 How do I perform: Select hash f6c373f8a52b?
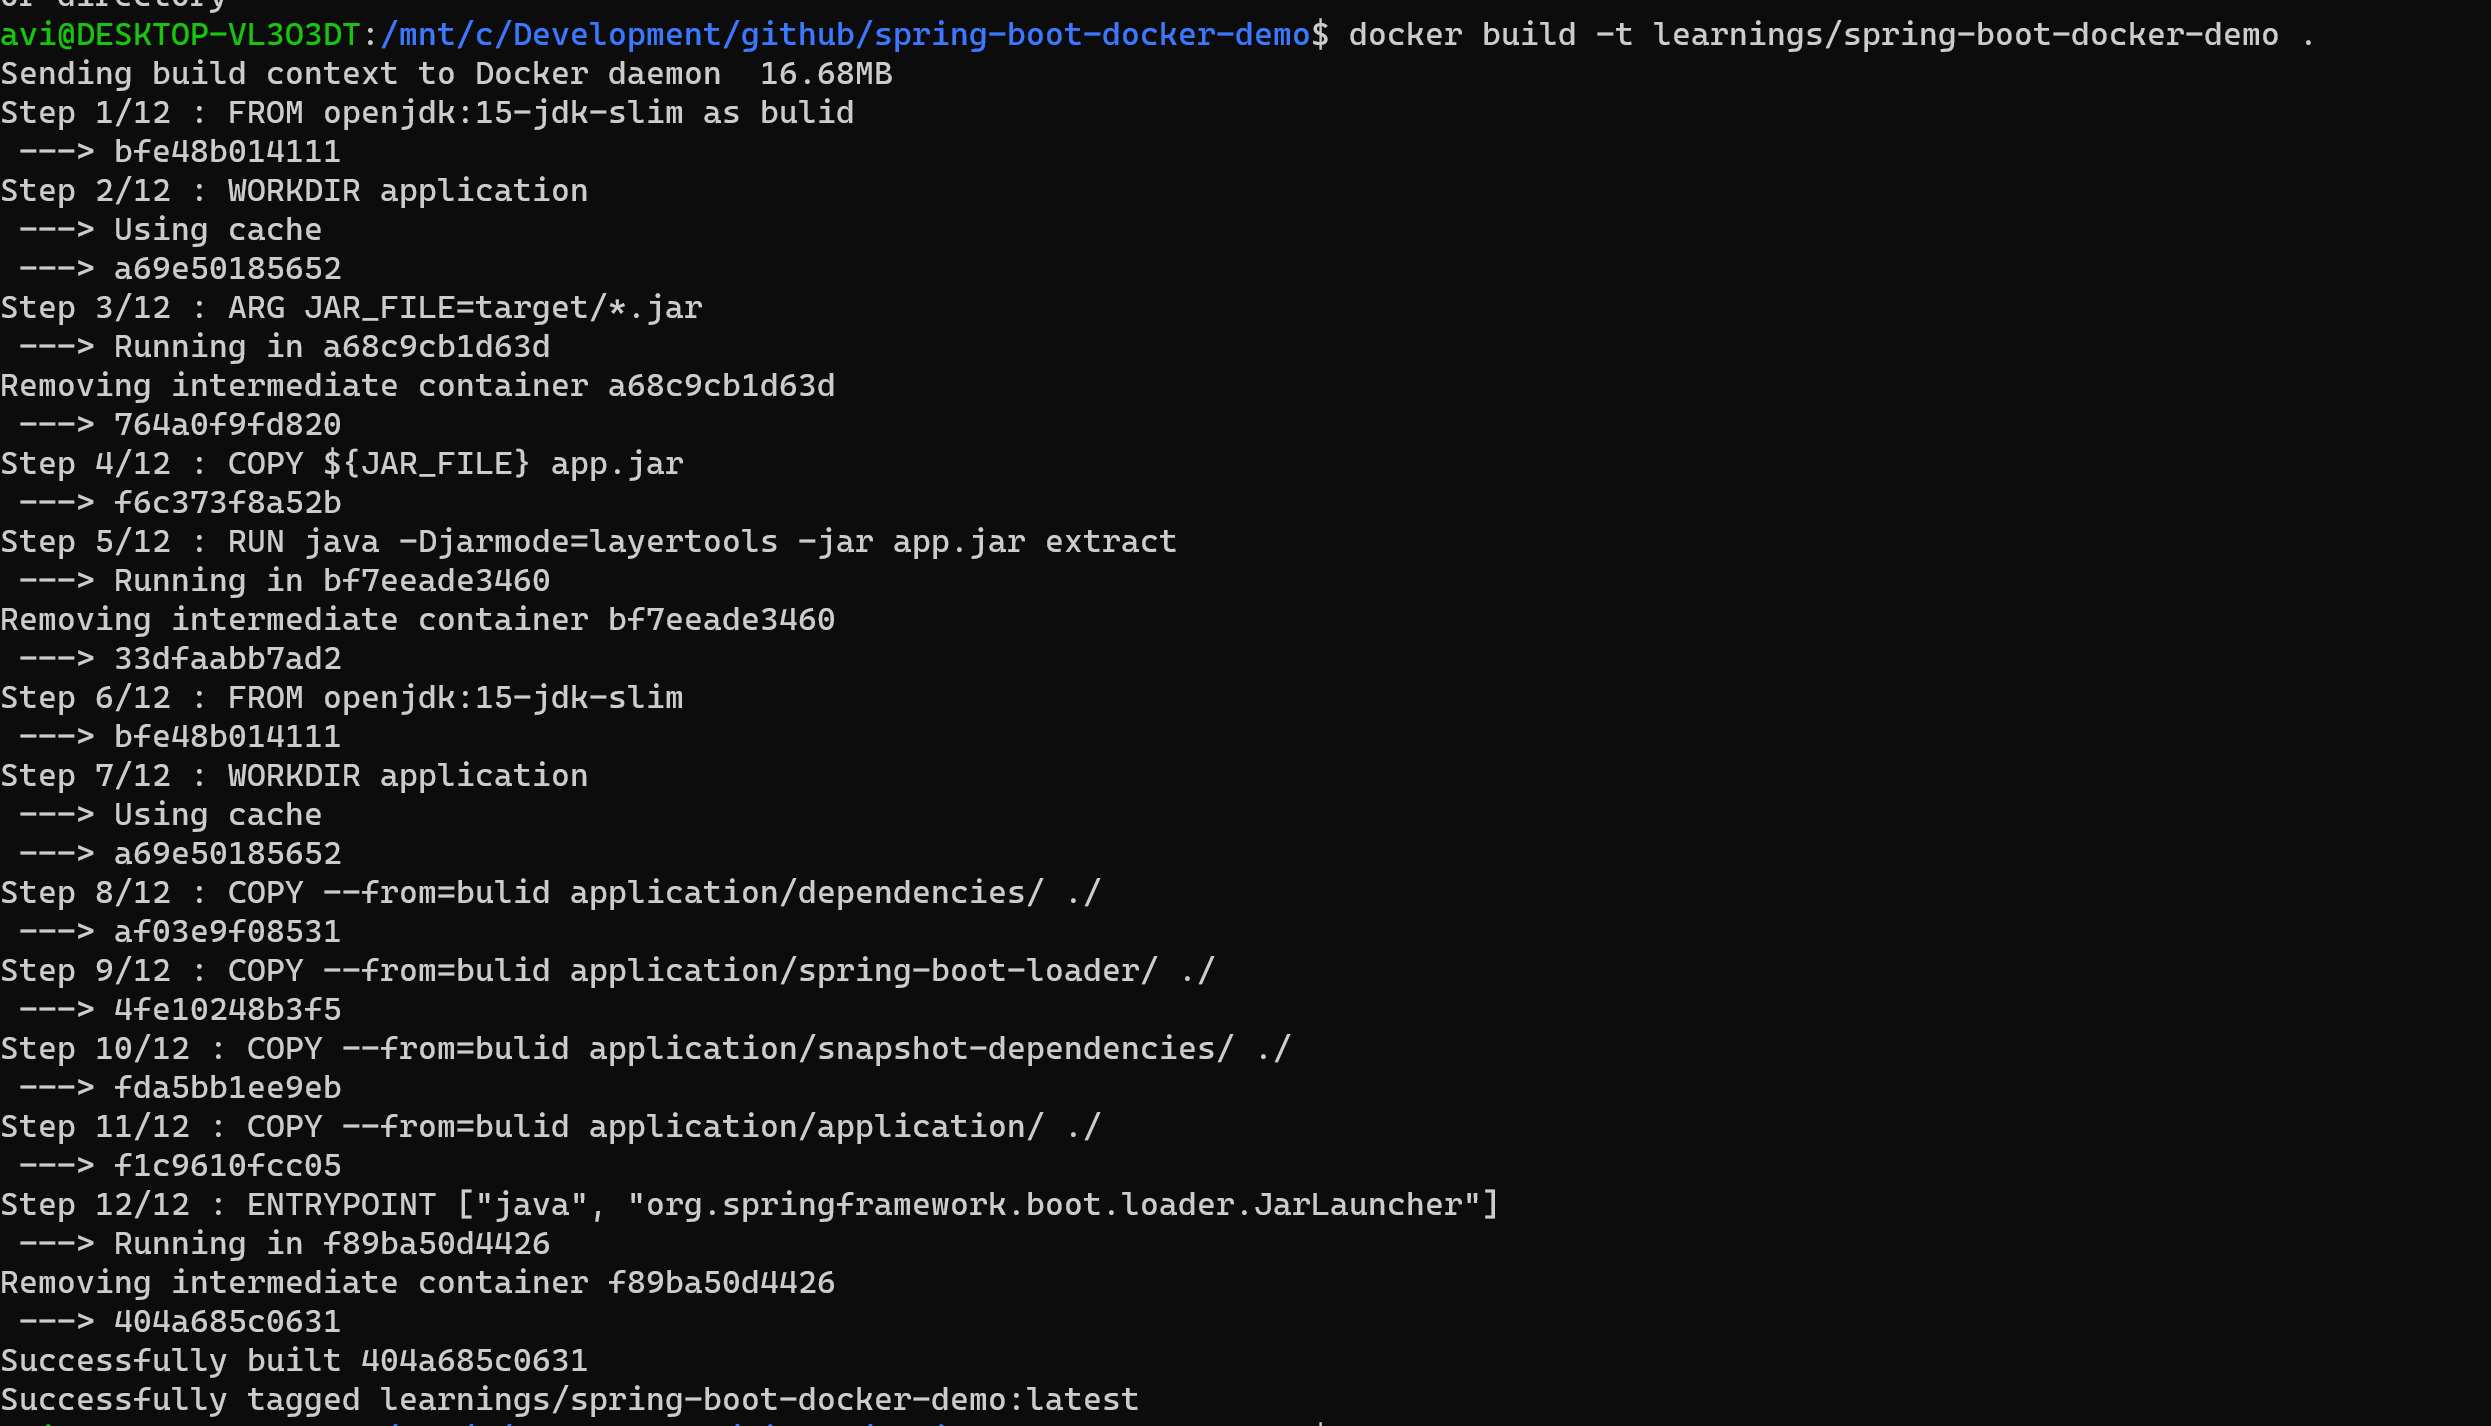click(x=227, y=501)
